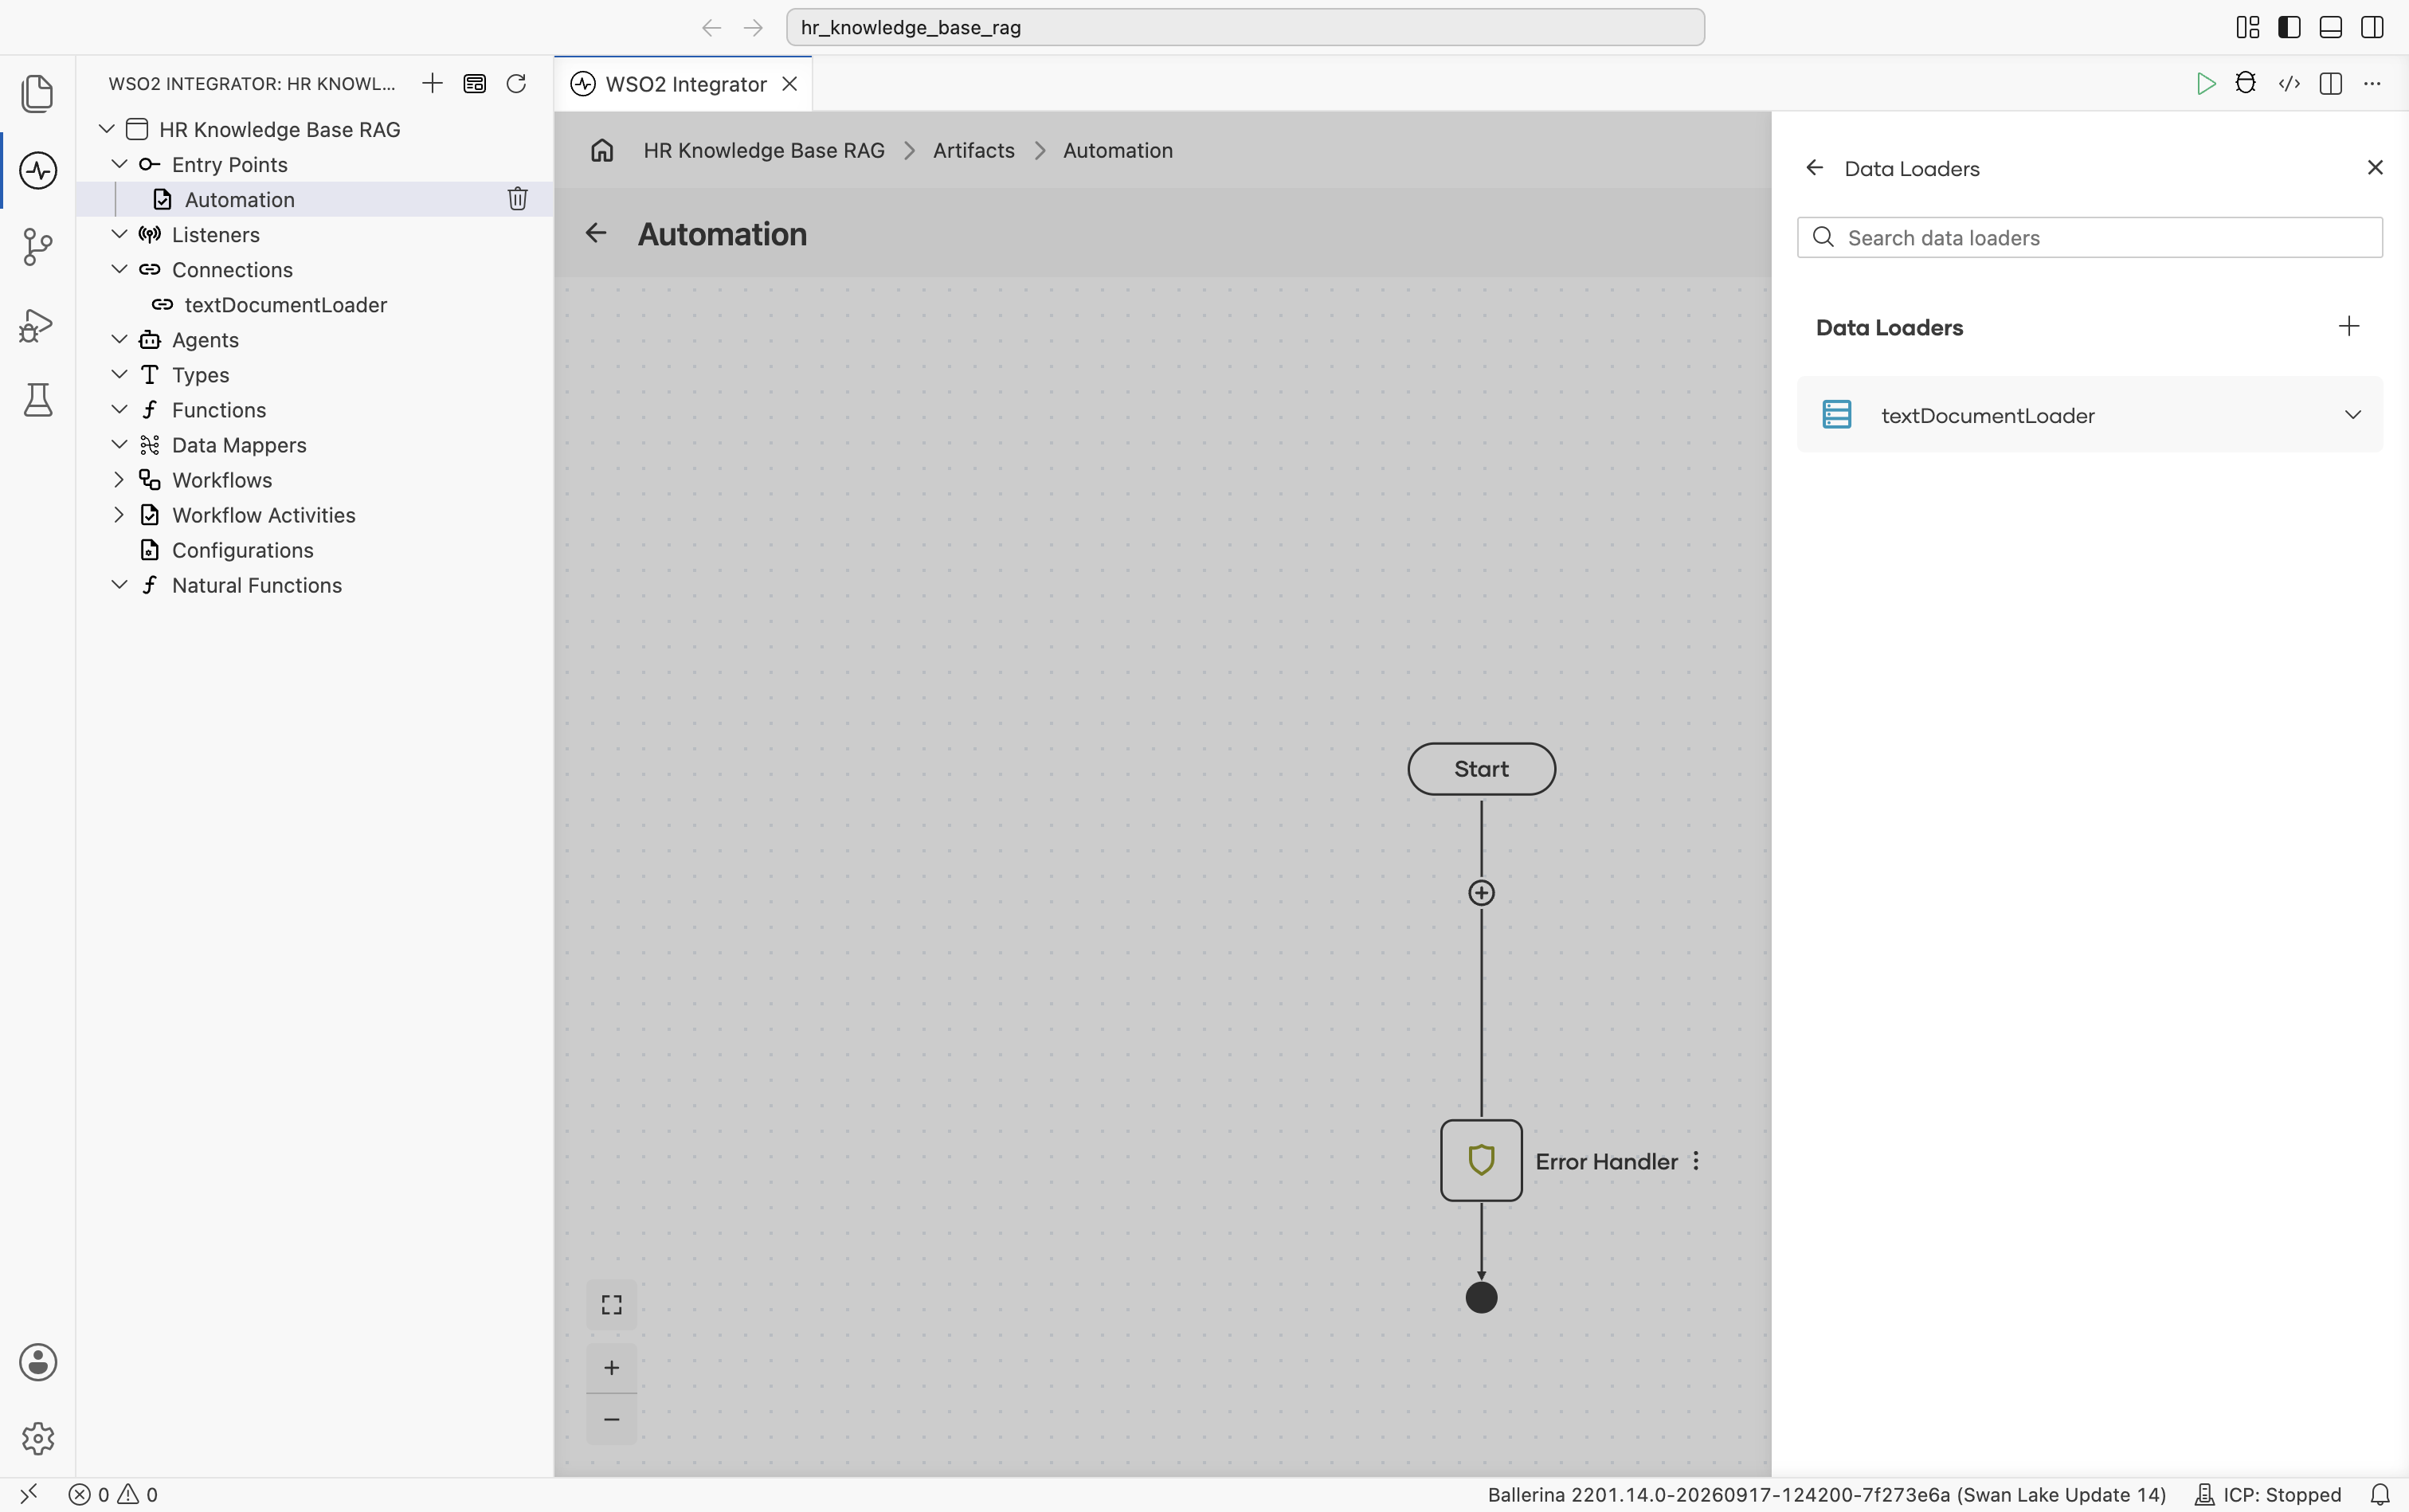The height and width of the screenshot is (1512, 2409).
Task: Click back arrow beside Automation title
Action: 596,233
